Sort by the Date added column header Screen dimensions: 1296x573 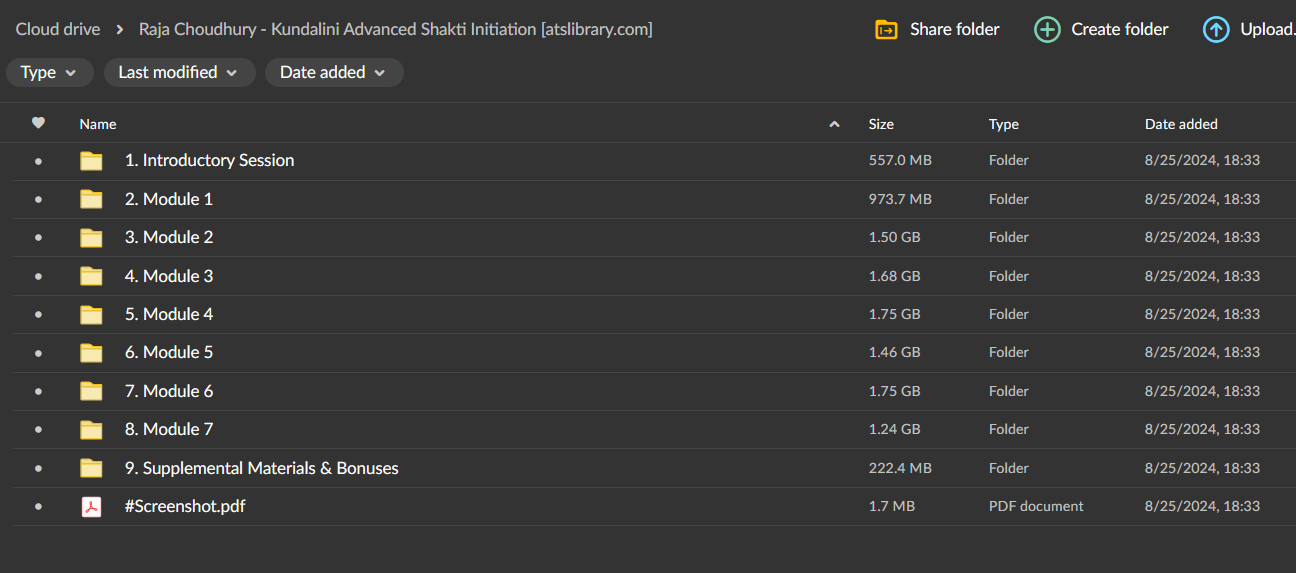tap(1181, 124)
